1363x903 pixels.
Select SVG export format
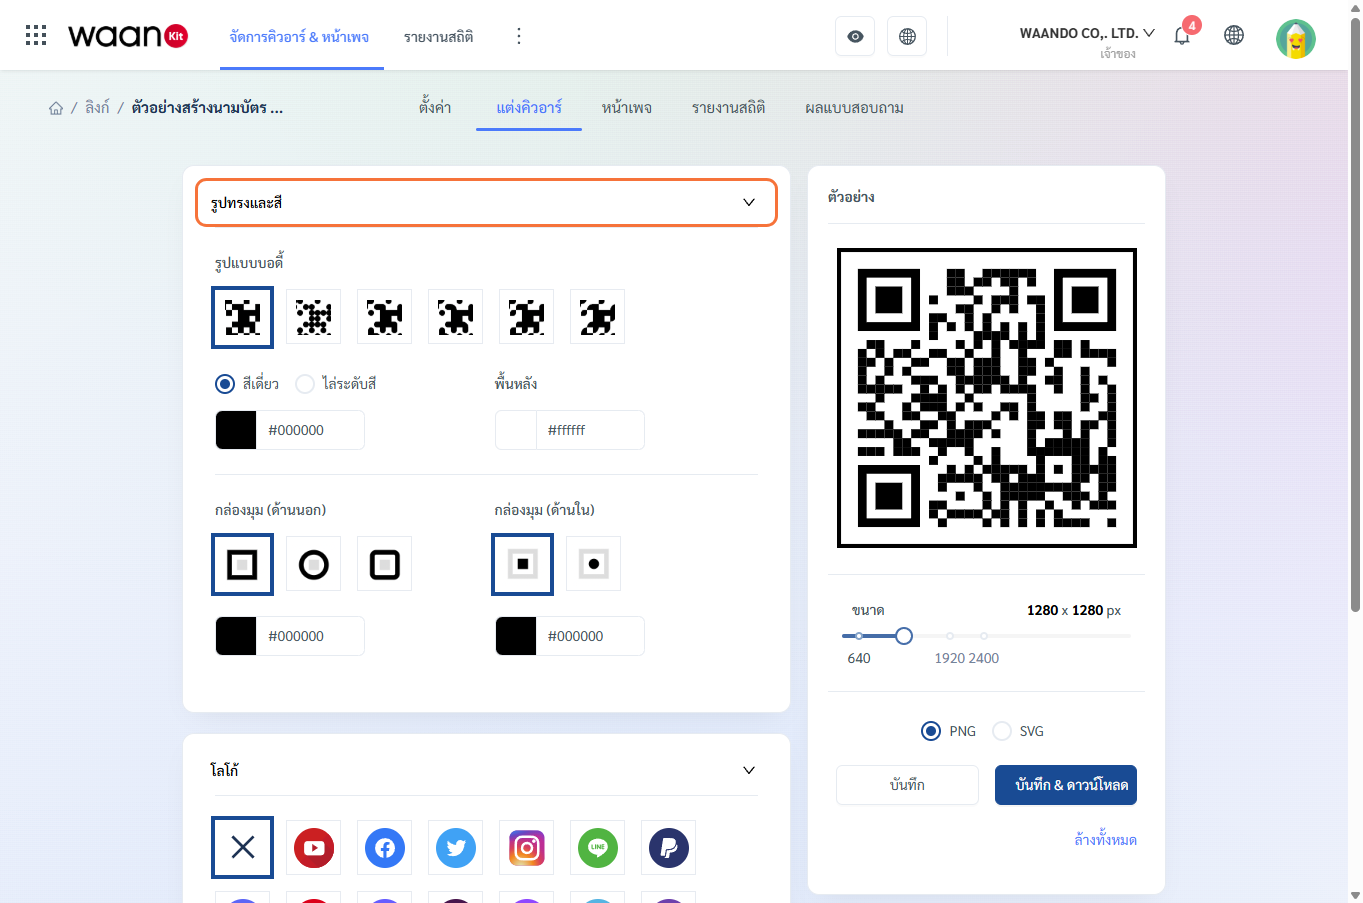[x=1002, y=731]
